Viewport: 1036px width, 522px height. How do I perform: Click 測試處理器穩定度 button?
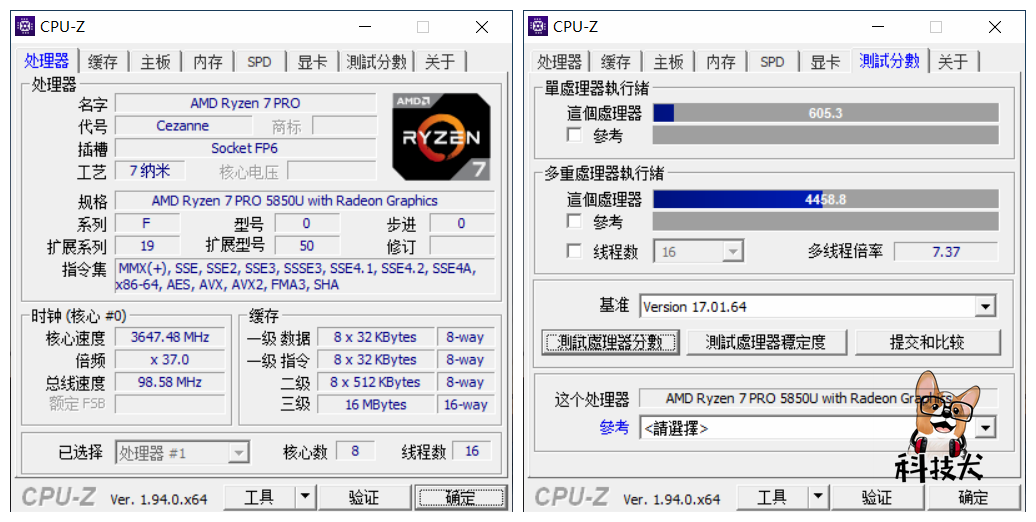coord(766,342)
